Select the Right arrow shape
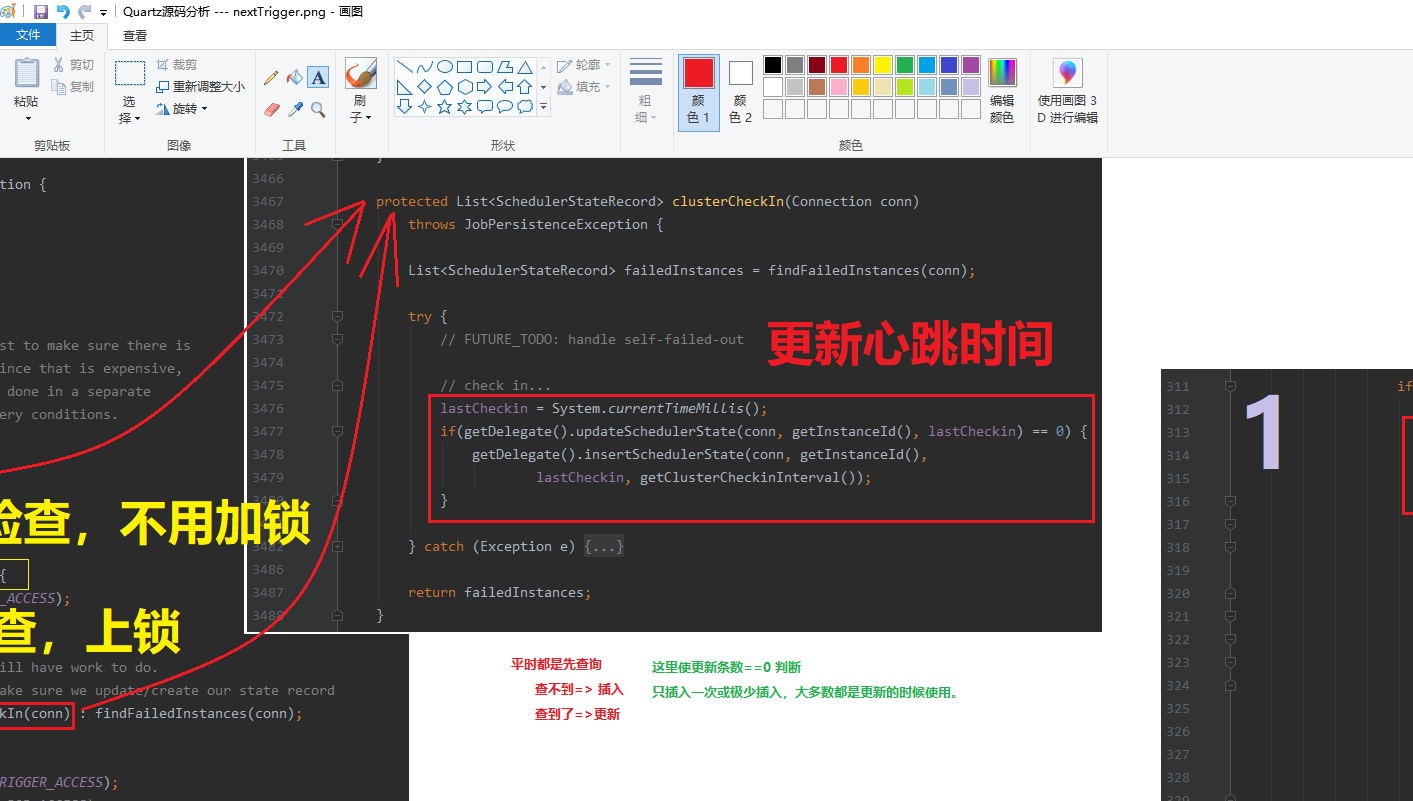1413x801 pixels. pos(485,87)
